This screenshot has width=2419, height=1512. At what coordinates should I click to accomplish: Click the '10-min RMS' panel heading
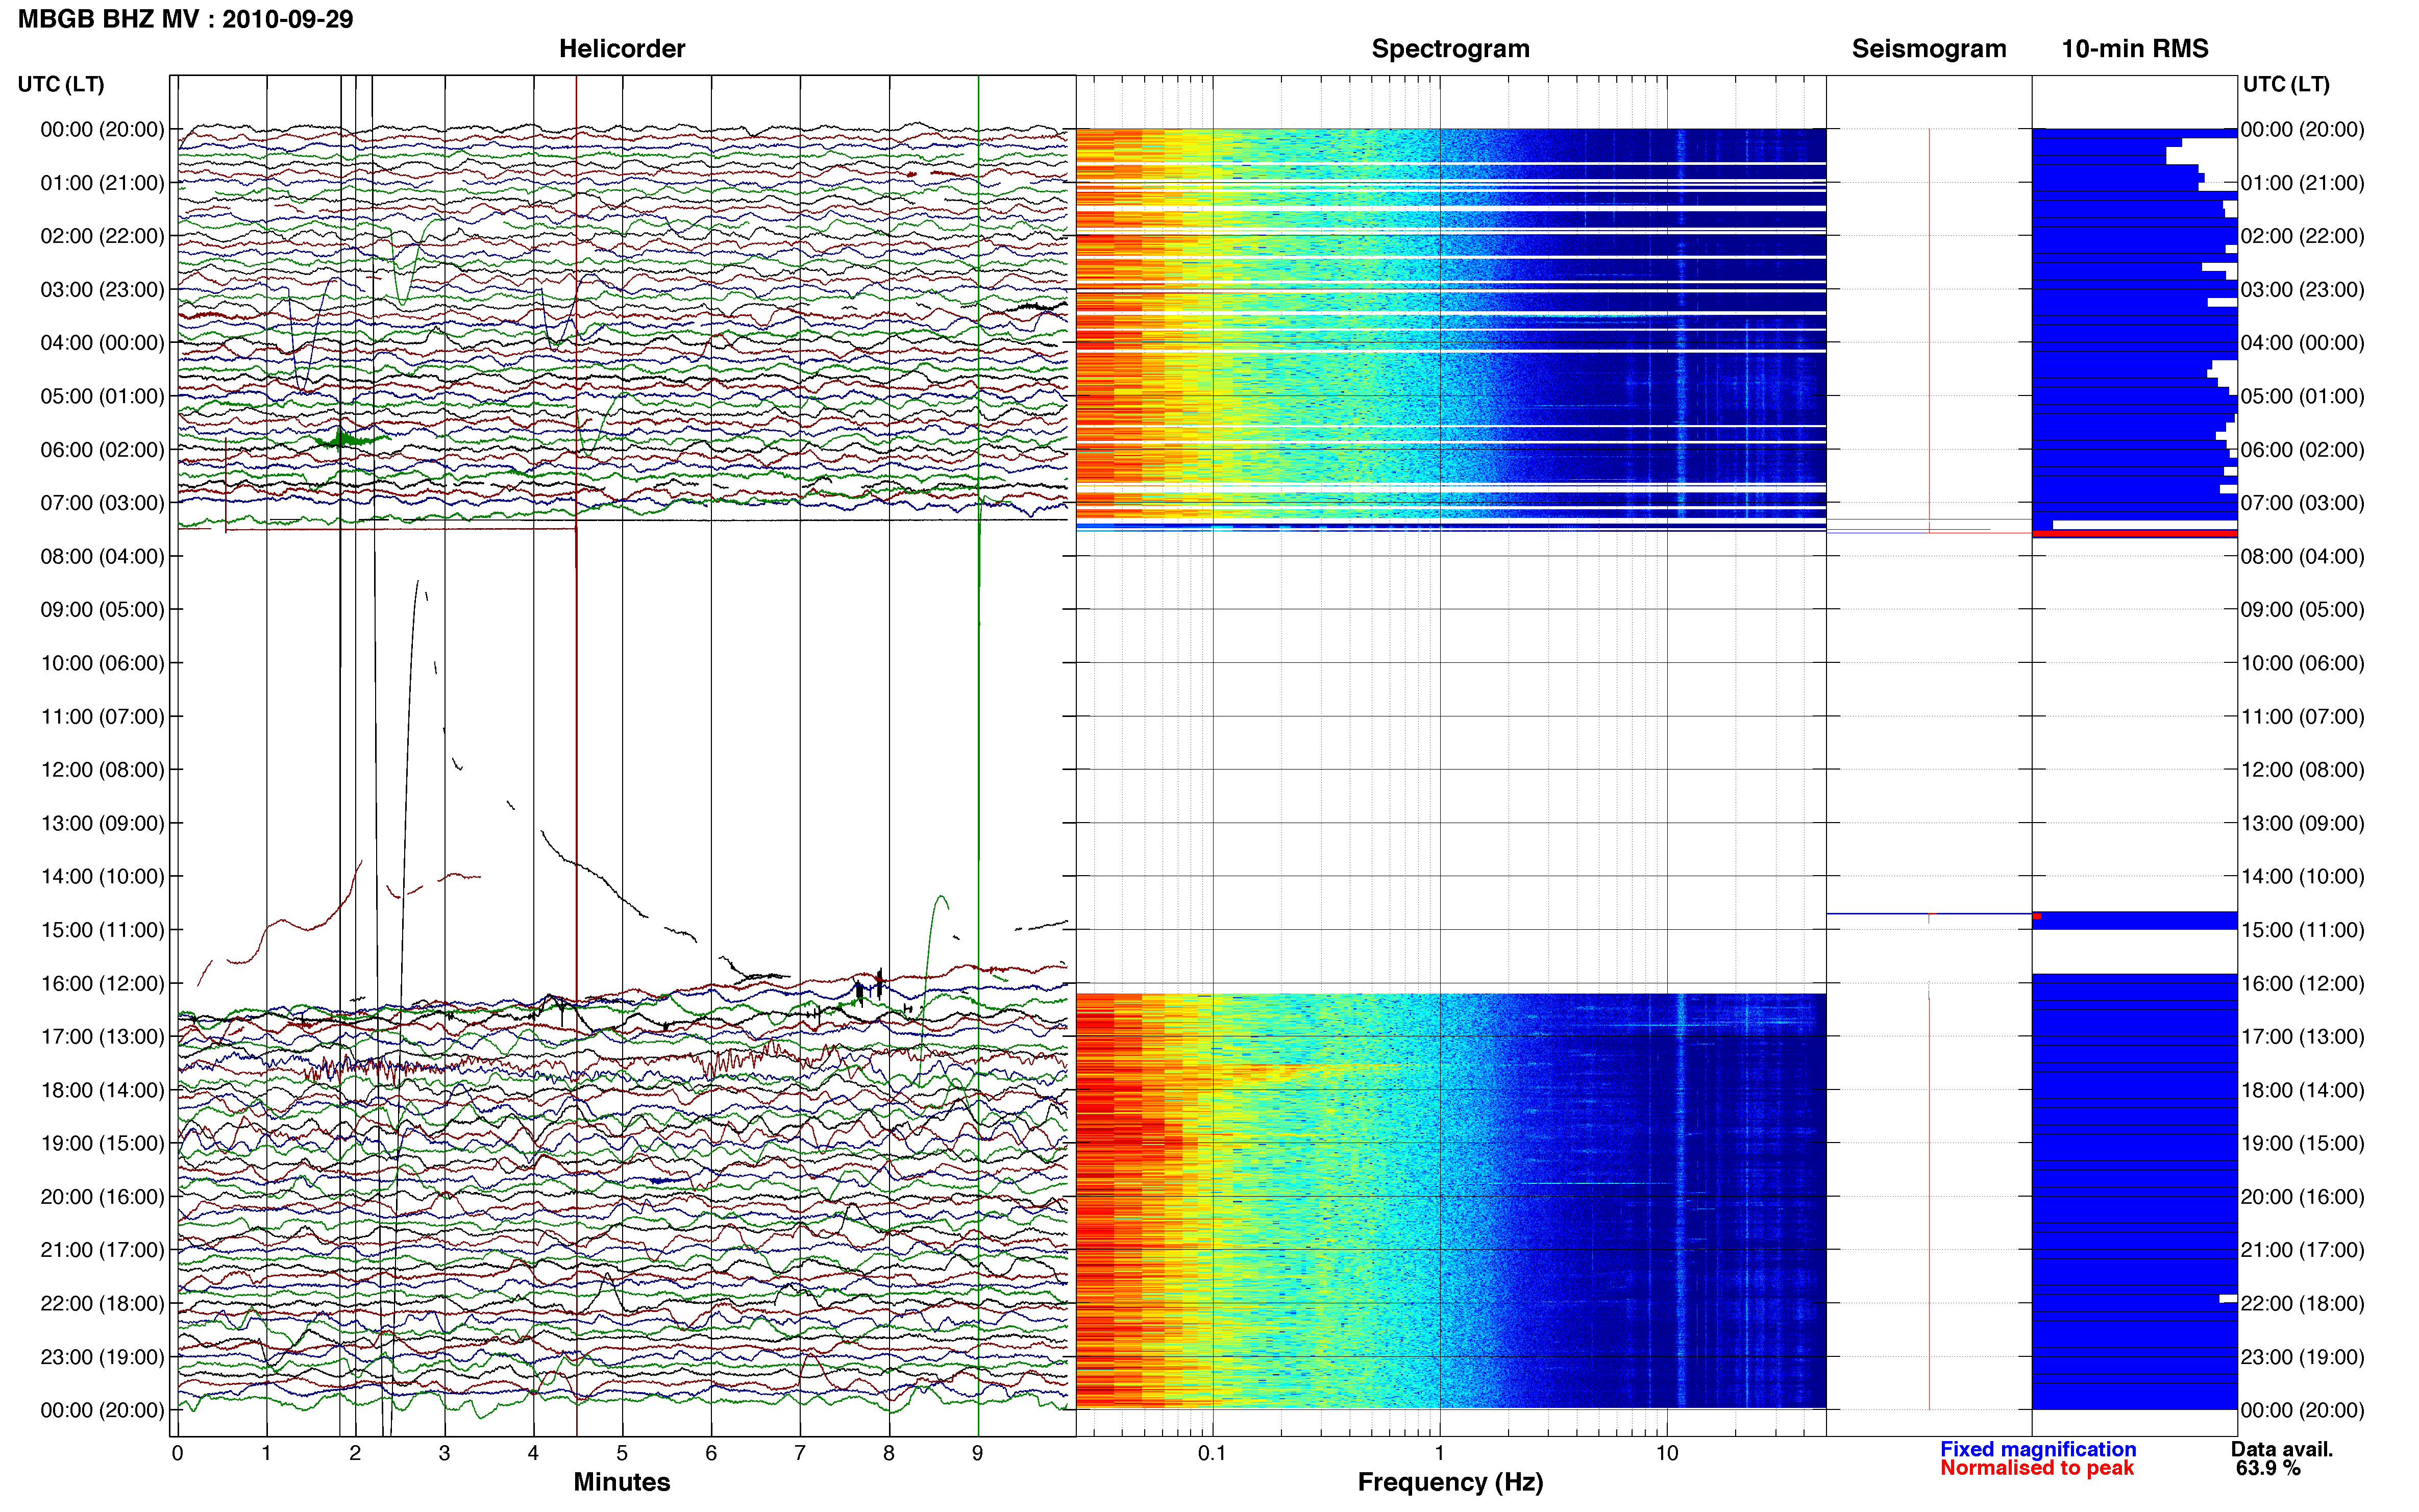2135,48
